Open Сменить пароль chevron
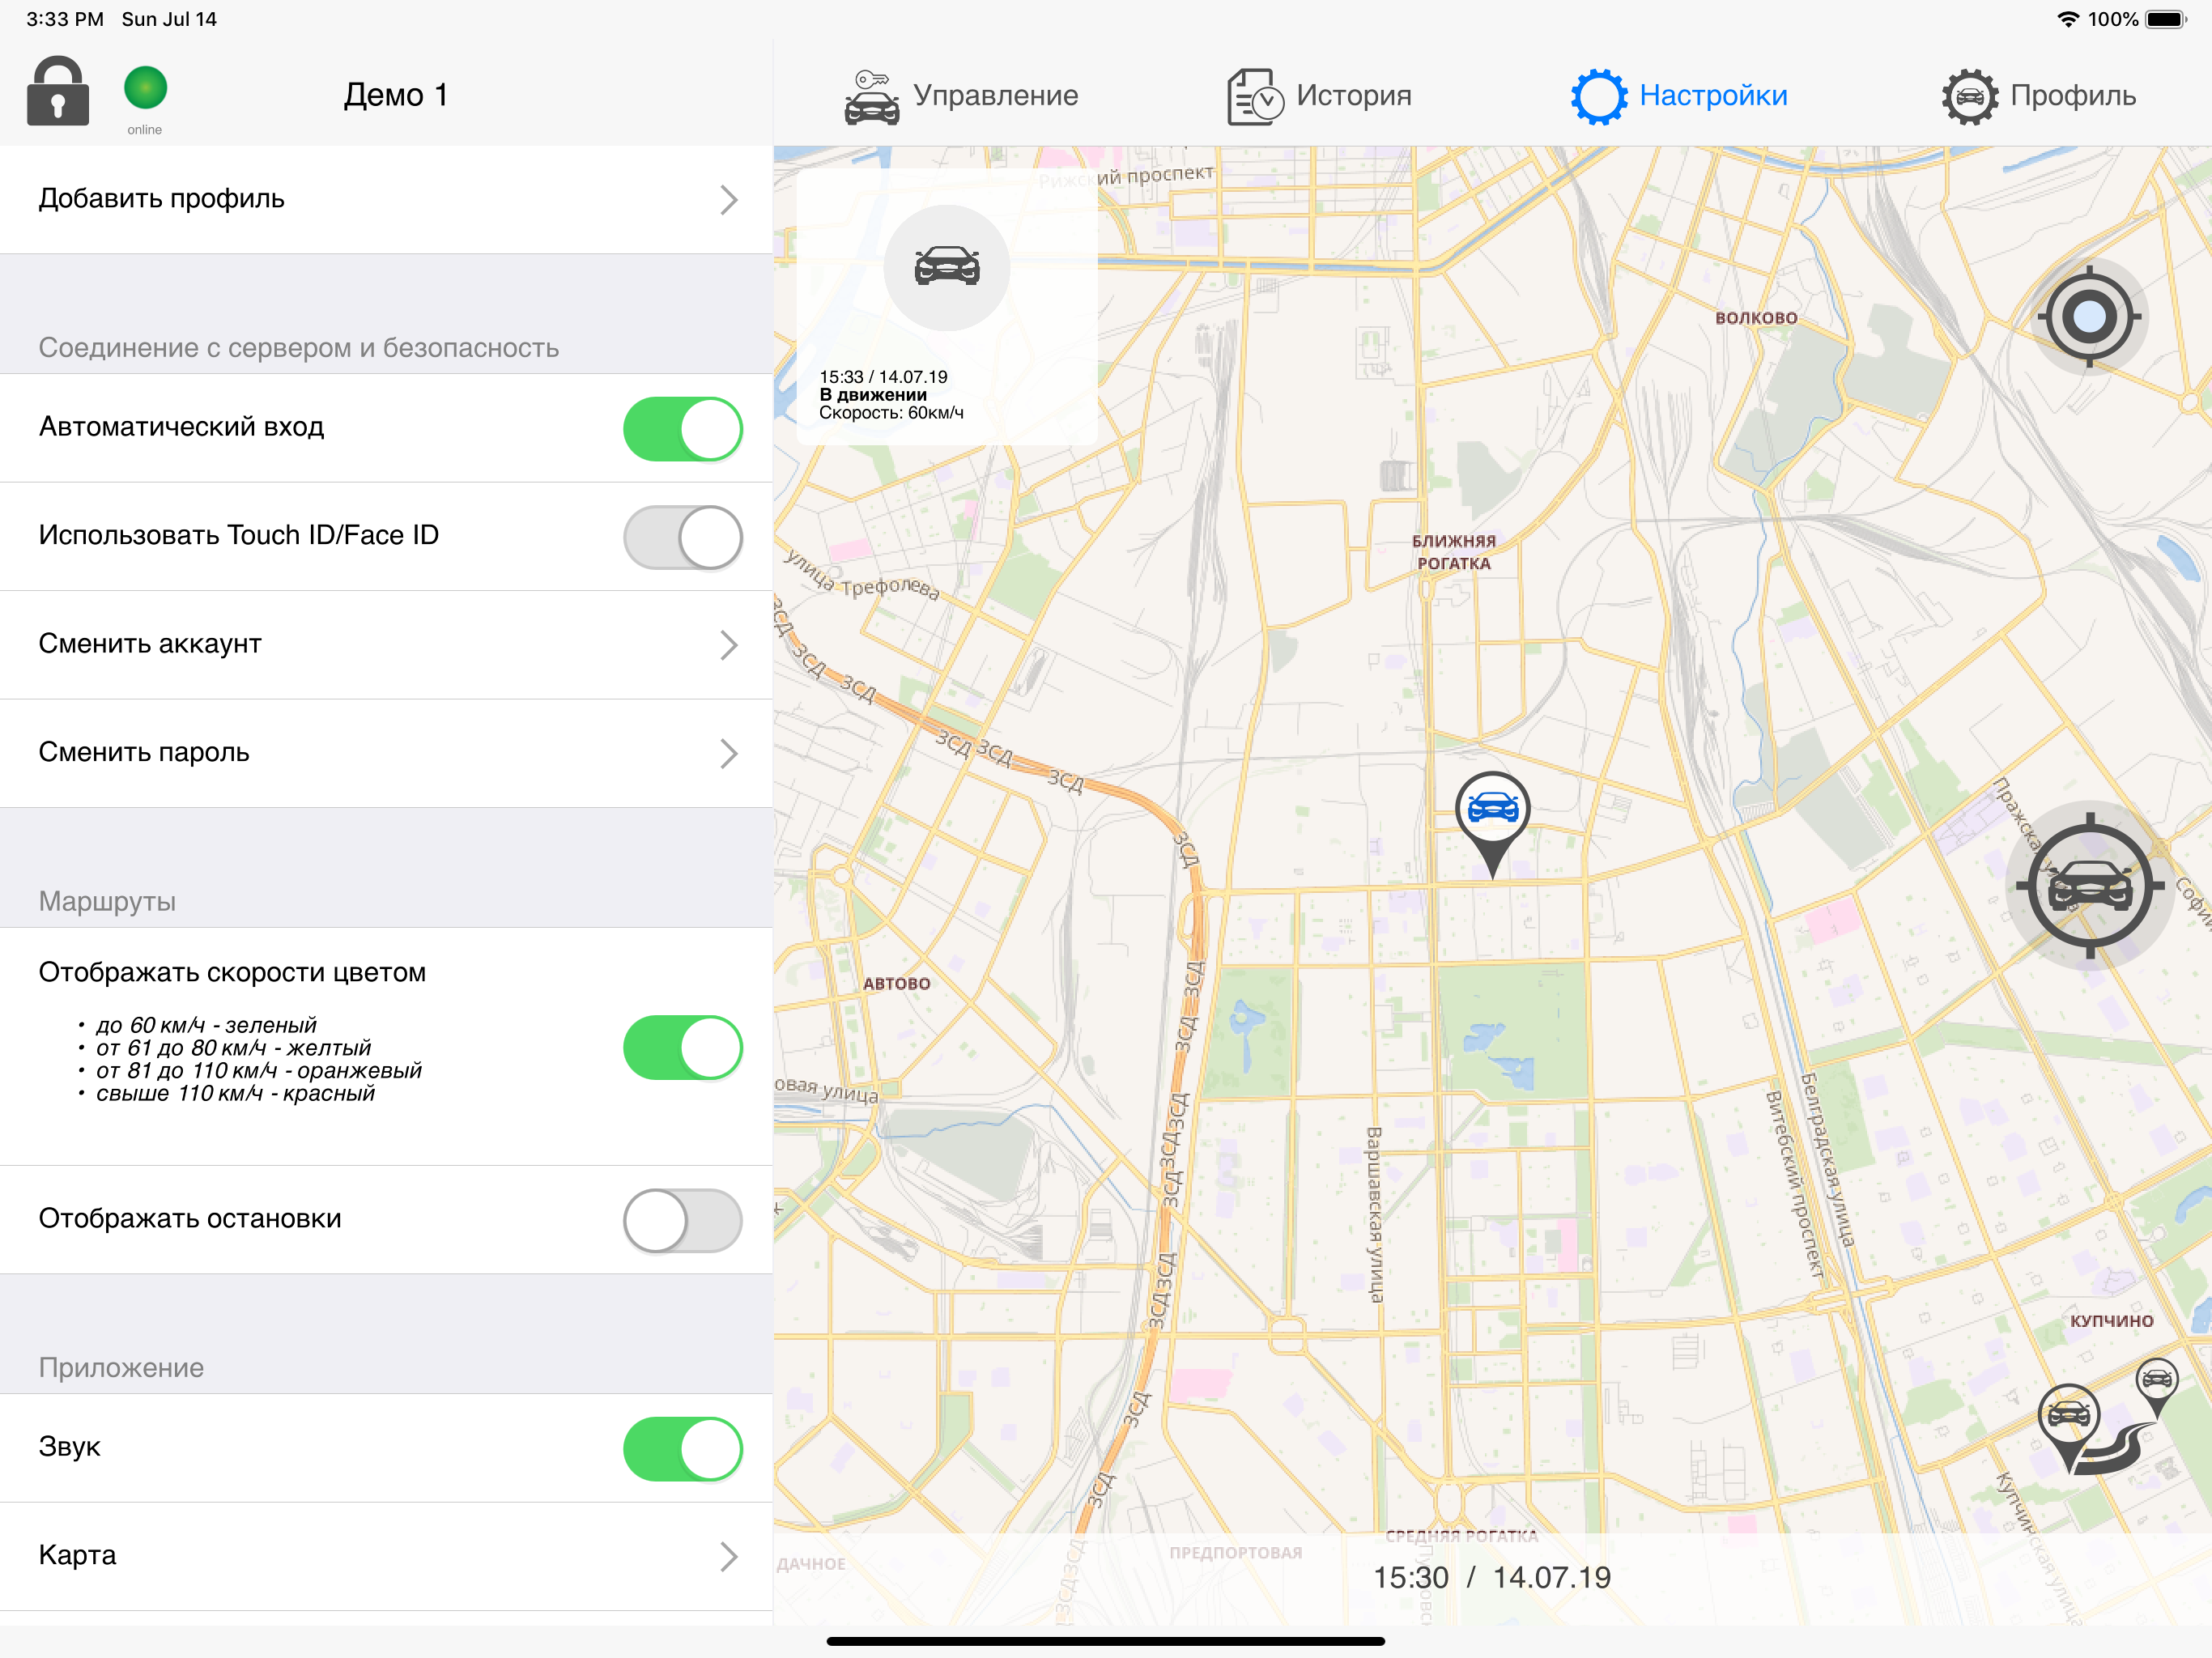The image size is (2212, 1658). coord(729,753)
